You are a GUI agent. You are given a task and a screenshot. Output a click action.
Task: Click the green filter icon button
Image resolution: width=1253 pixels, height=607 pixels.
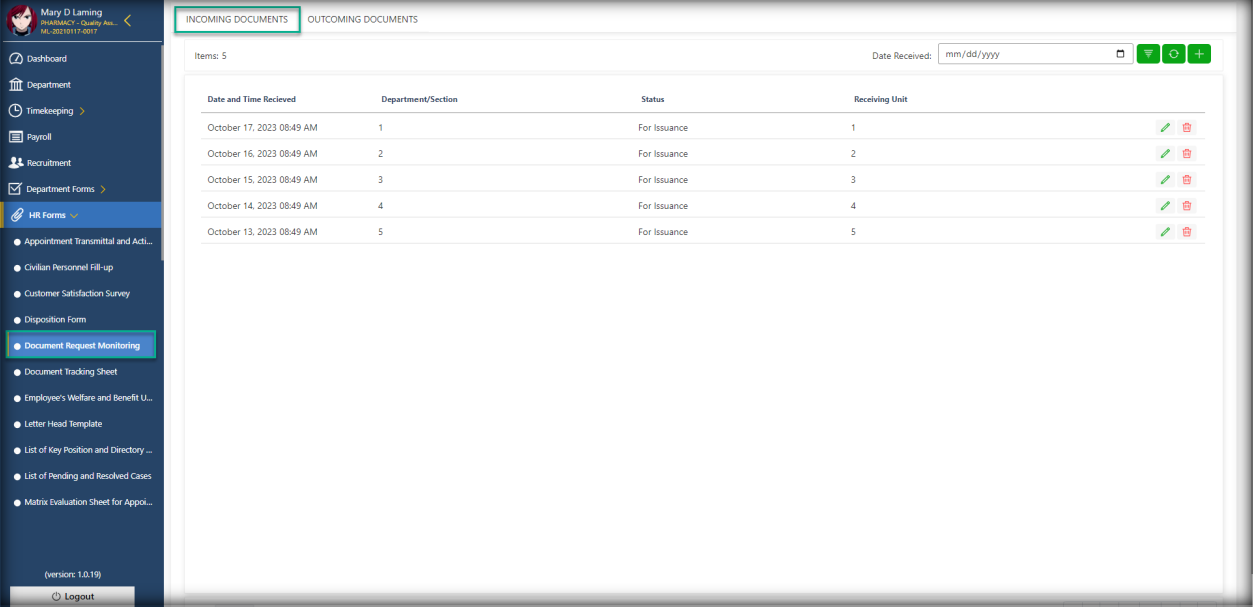(x=1148, y=54)
